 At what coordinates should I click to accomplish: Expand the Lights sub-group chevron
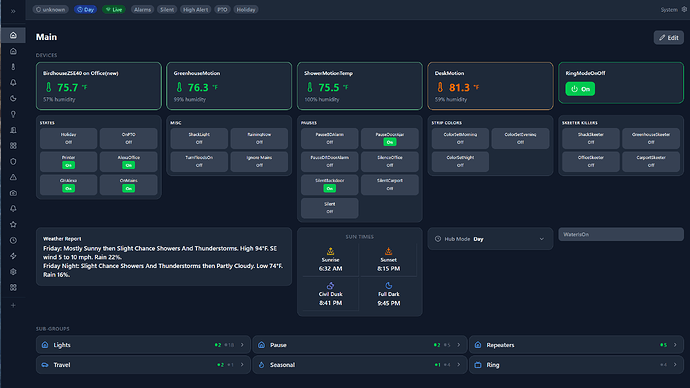click(242, 345)
